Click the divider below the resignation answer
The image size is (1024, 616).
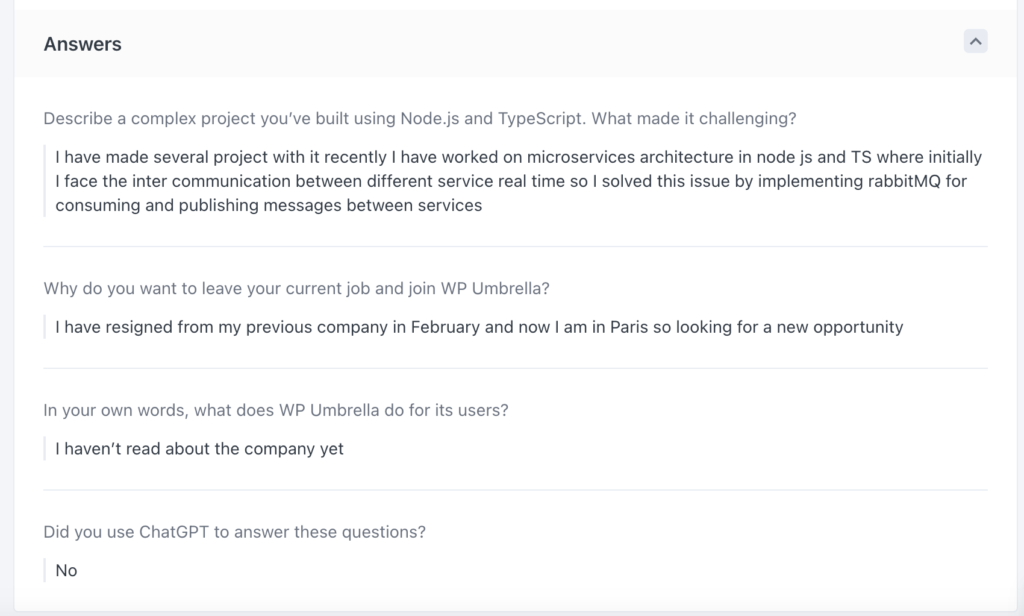click(515, 368)
